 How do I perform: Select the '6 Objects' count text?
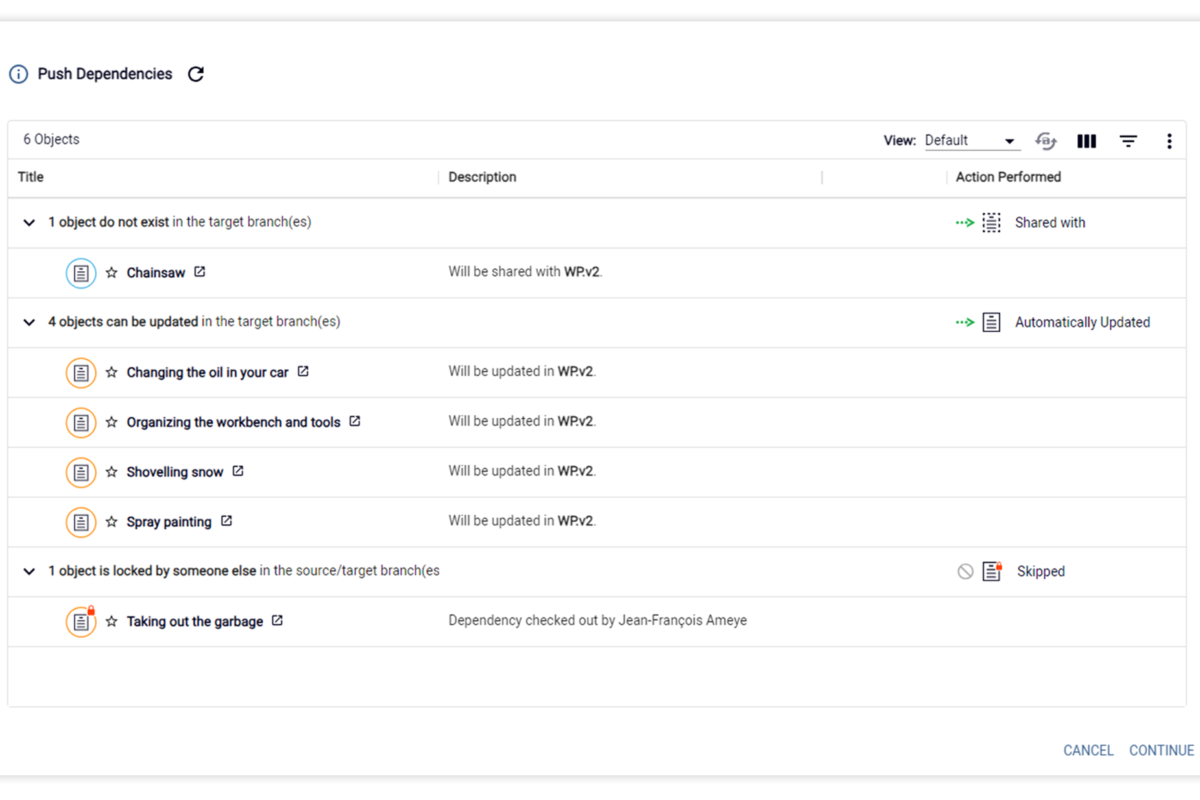click(x=51, y=140)
